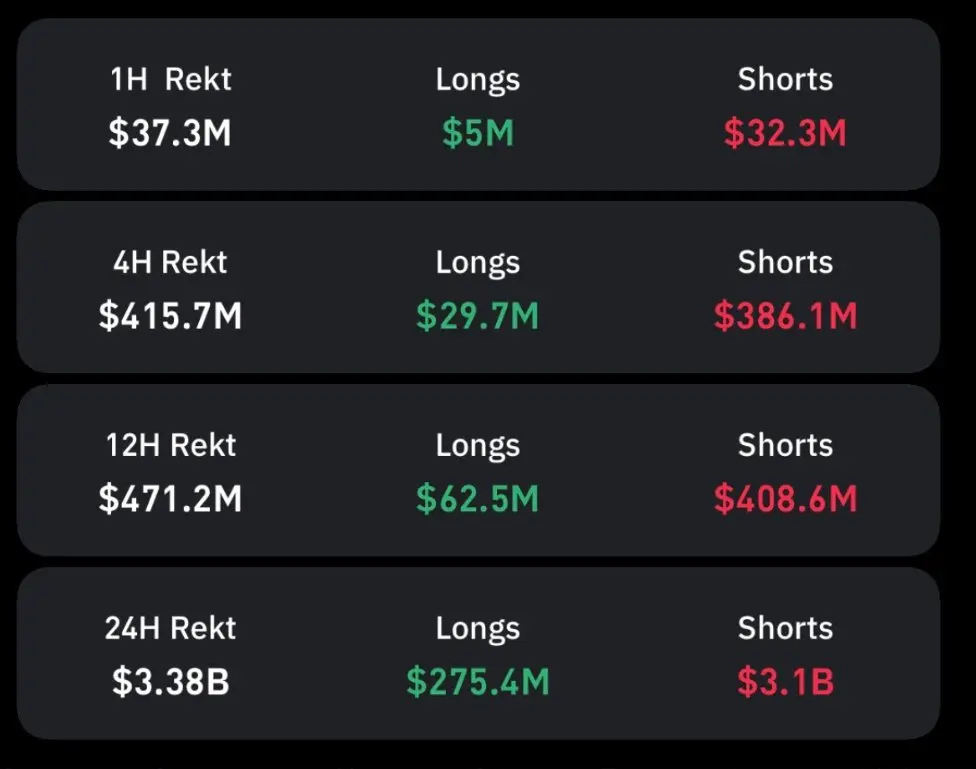Click the 24H Longs $275.4M value
Viewport: 976px width, 769px height.
pyautogui.click(x=478, y=682)
